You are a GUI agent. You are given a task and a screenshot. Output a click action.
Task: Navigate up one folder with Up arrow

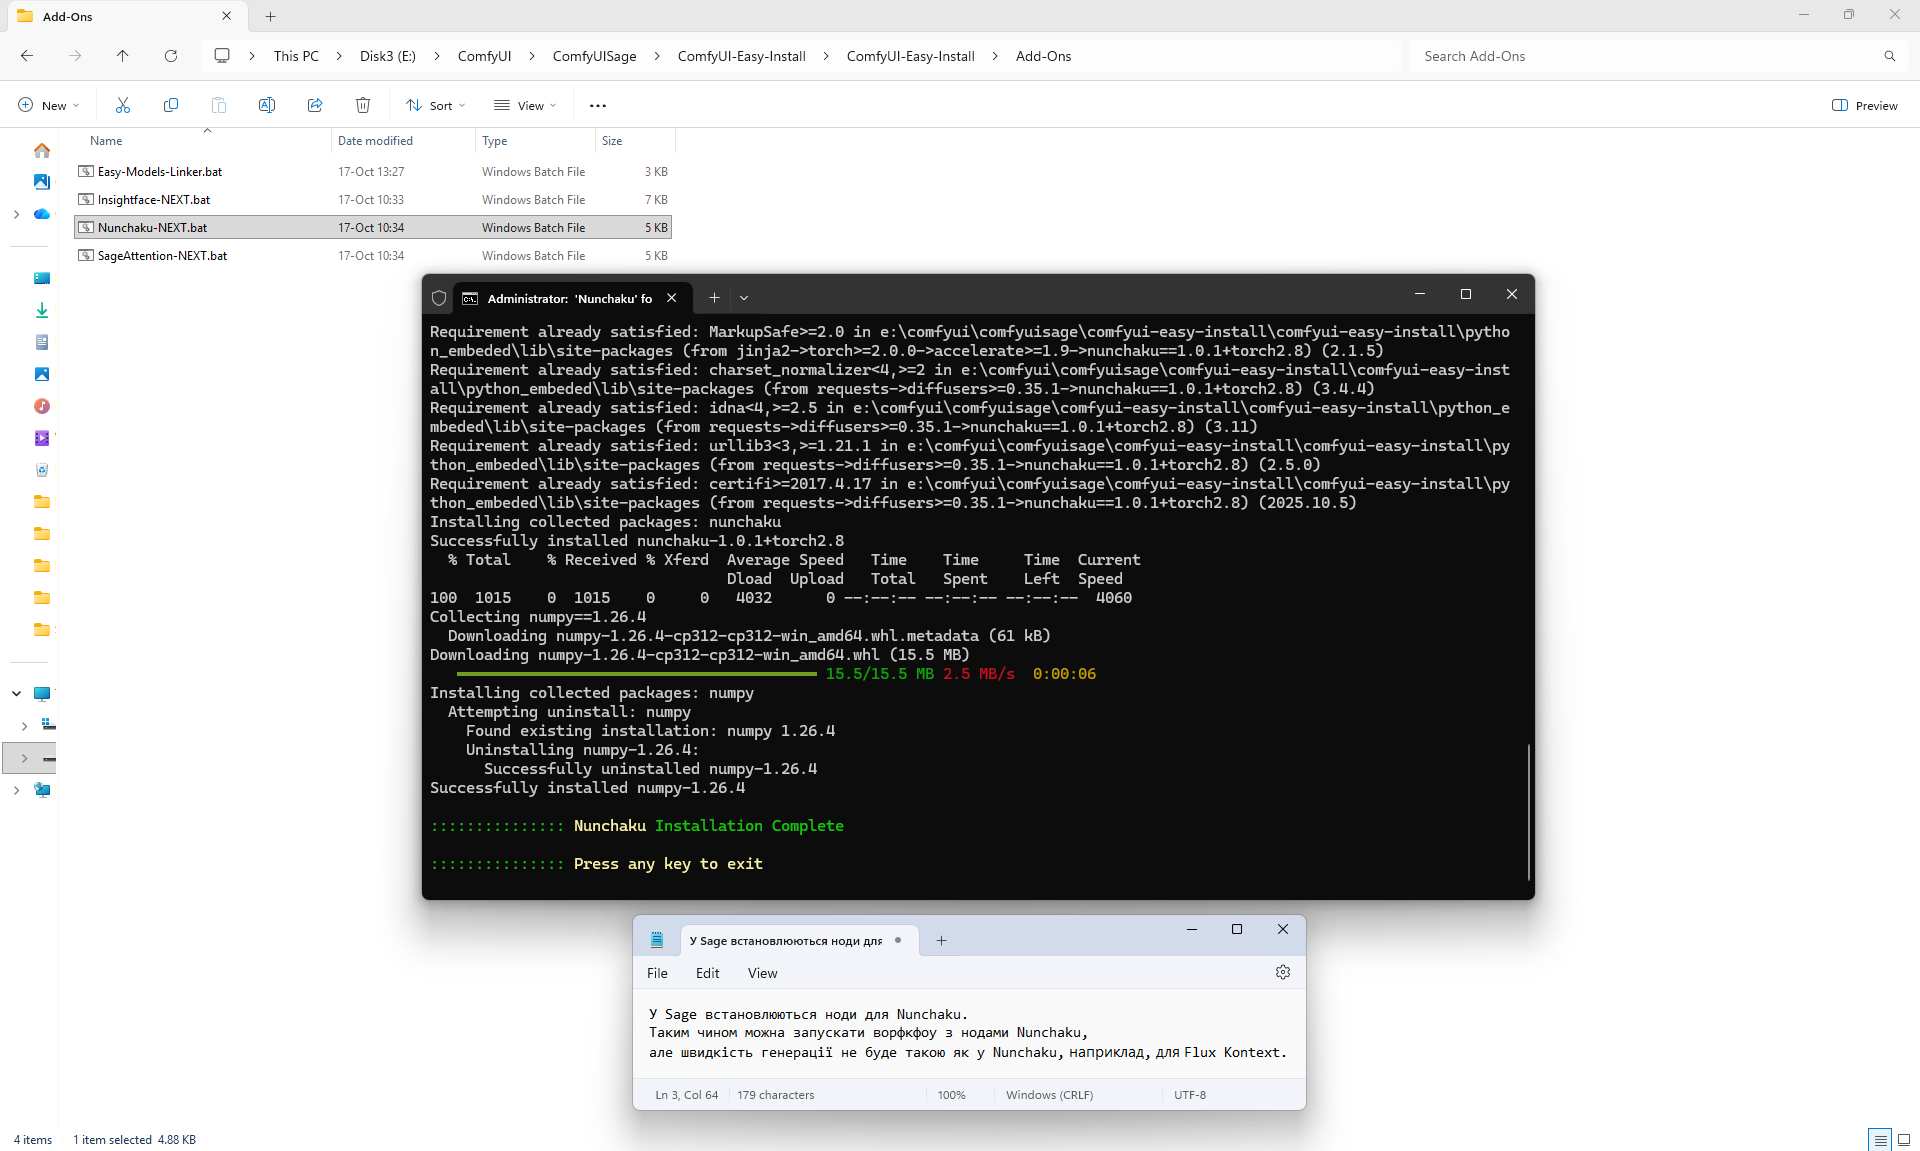pos(123,56)
